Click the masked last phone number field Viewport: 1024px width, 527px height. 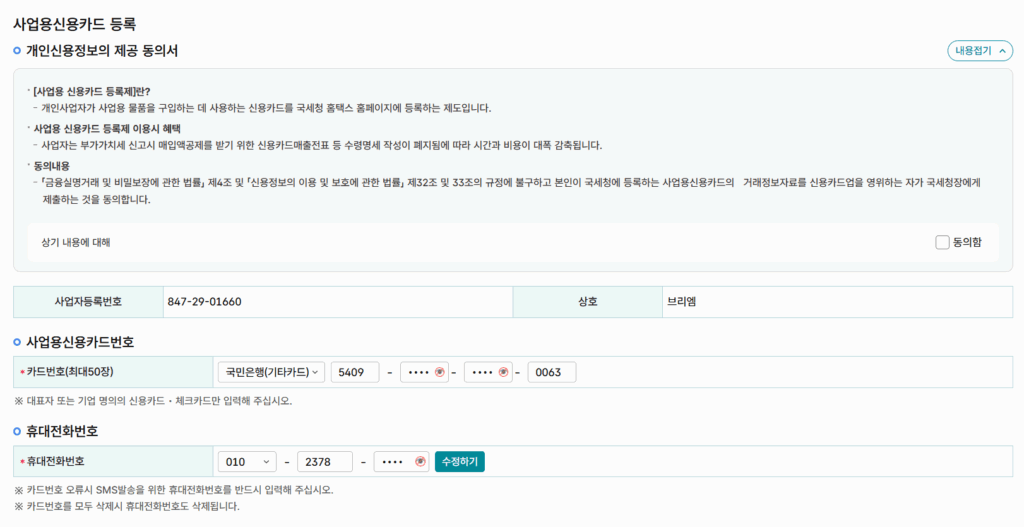pyautogui.click(x=401, y=462)
